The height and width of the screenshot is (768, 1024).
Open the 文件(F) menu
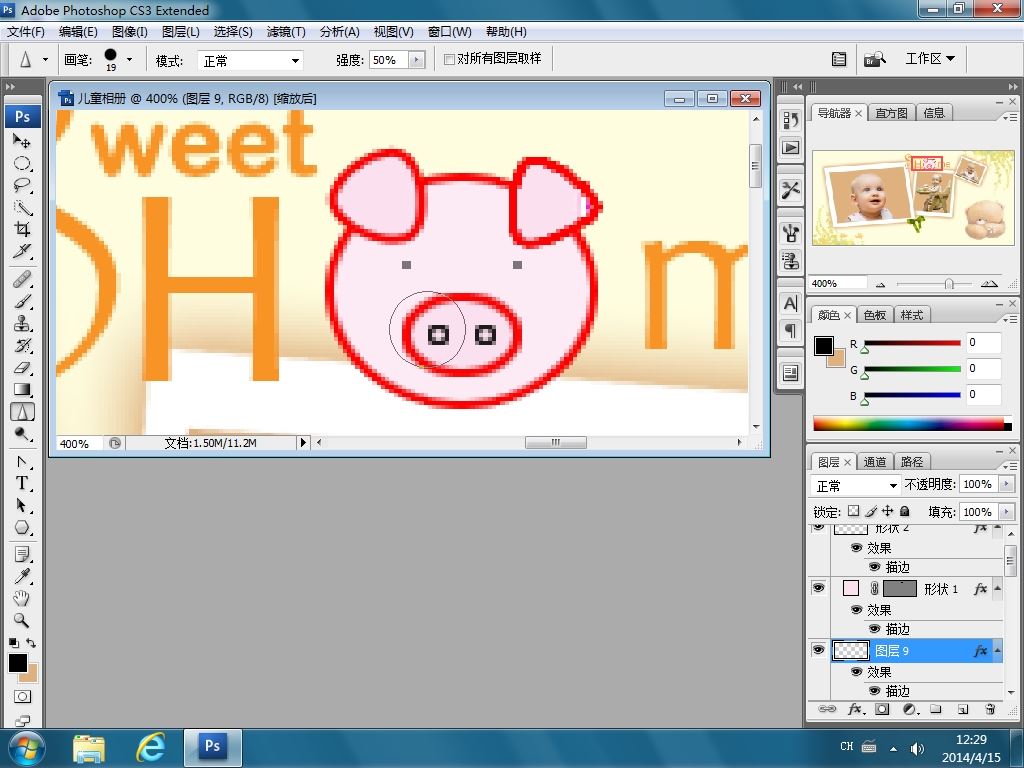click(25, 31)
